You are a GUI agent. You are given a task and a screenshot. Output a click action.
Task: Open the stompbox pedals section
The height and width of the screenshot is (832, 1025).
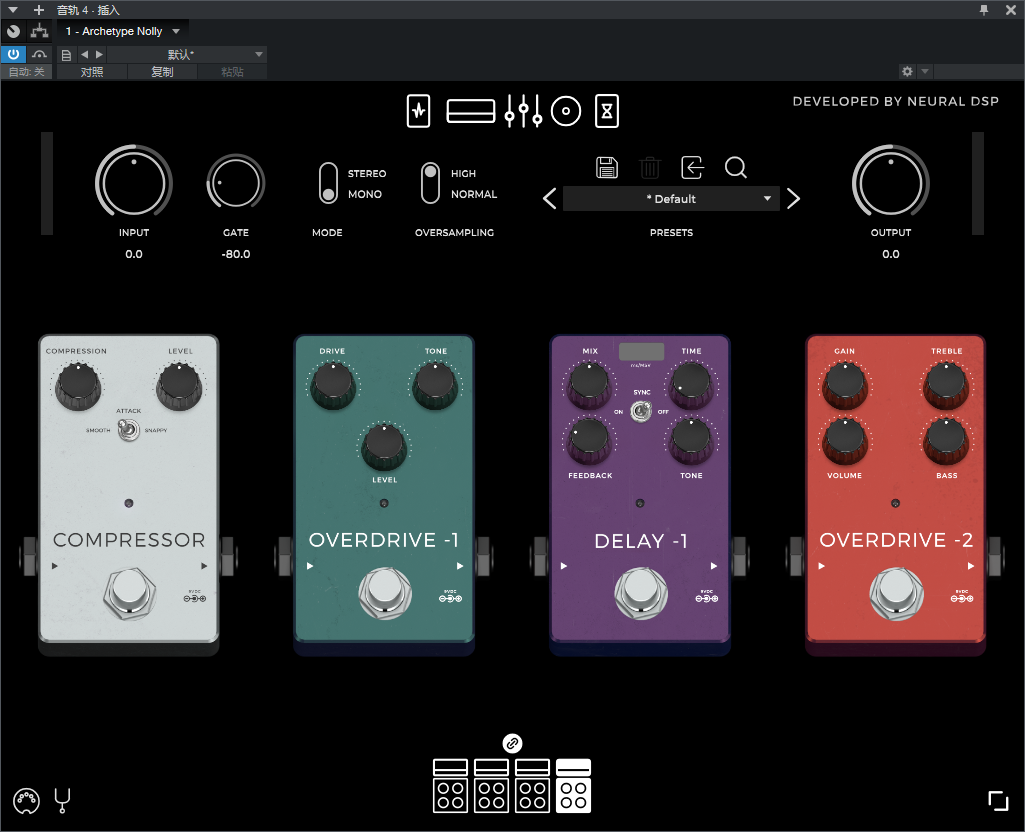click(418, 111)
